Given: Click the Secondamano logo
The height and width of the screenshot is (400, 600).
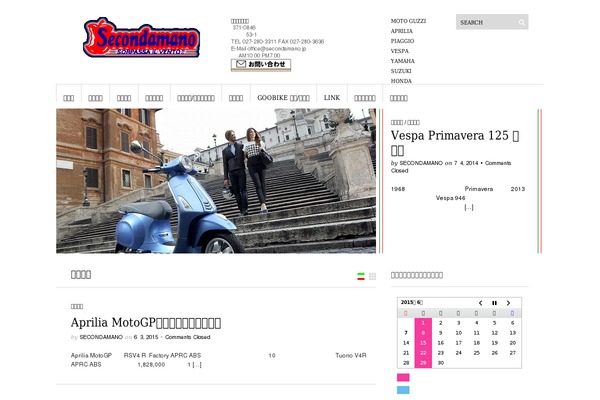Looking at the screenshot, I should point(142,38).
